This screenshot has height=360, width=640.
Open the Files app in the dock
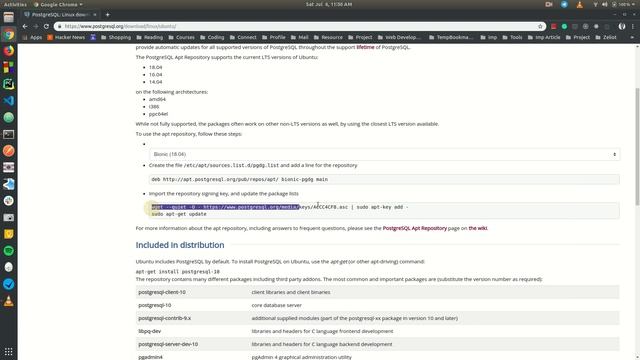click(x=9, y=17)
